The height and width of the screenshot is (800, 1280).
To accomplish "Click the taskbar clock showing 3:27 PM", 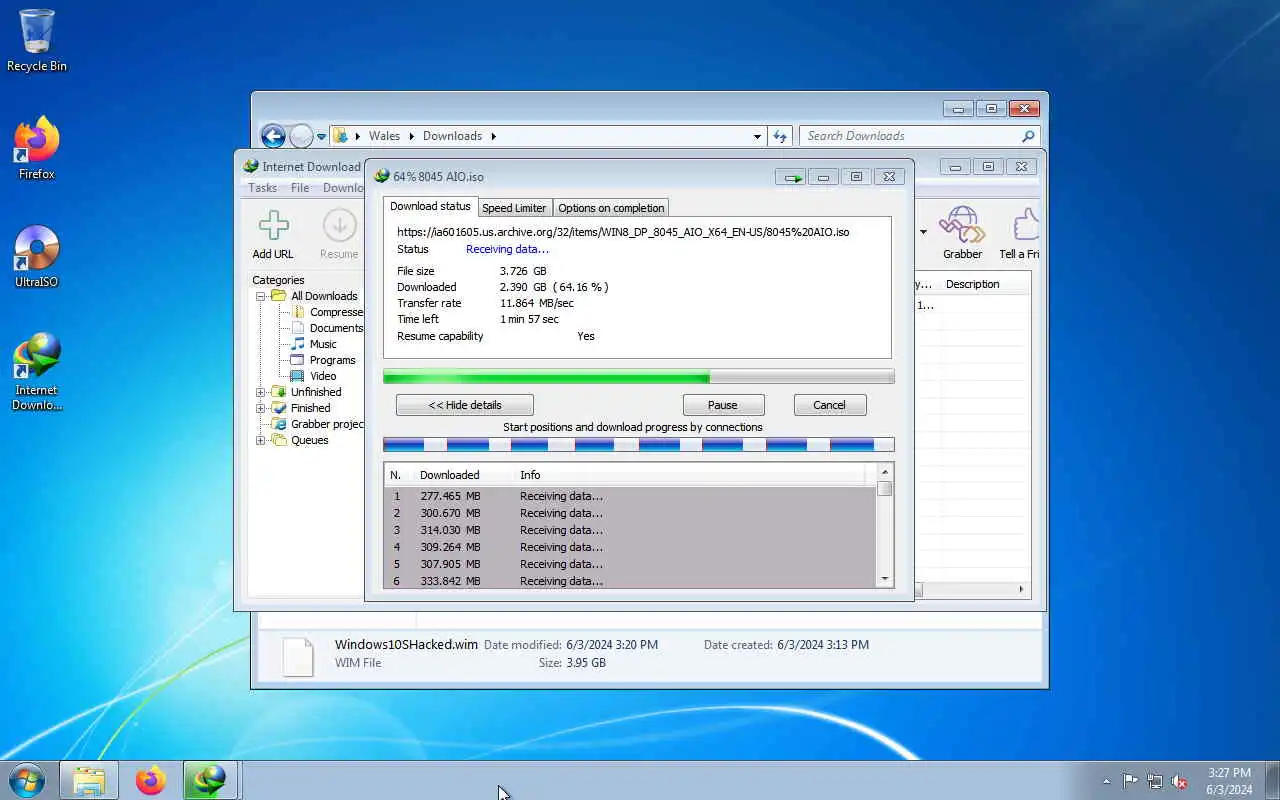I will tap(1229, 781).
